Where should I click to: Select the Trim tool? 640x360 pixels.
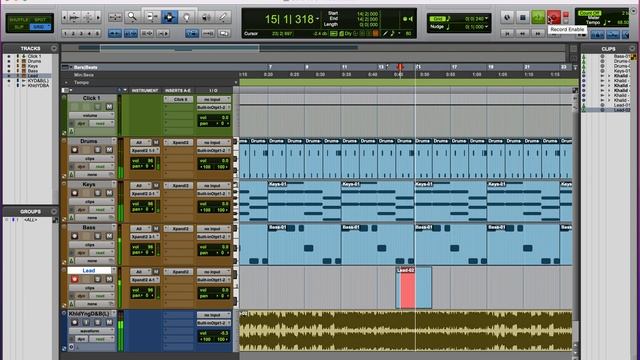coord(152,17)
